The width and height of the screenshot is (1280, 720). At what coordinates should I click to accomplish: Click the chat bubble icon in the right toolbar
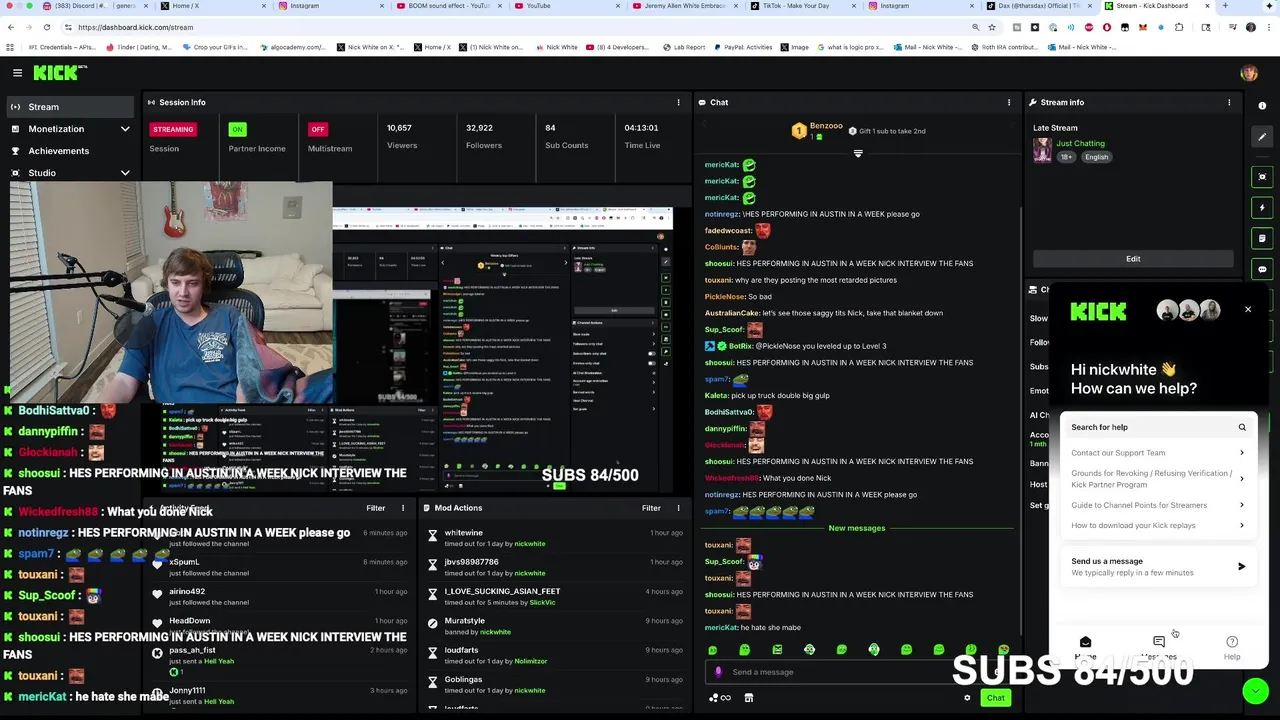tap(1262, 269)
